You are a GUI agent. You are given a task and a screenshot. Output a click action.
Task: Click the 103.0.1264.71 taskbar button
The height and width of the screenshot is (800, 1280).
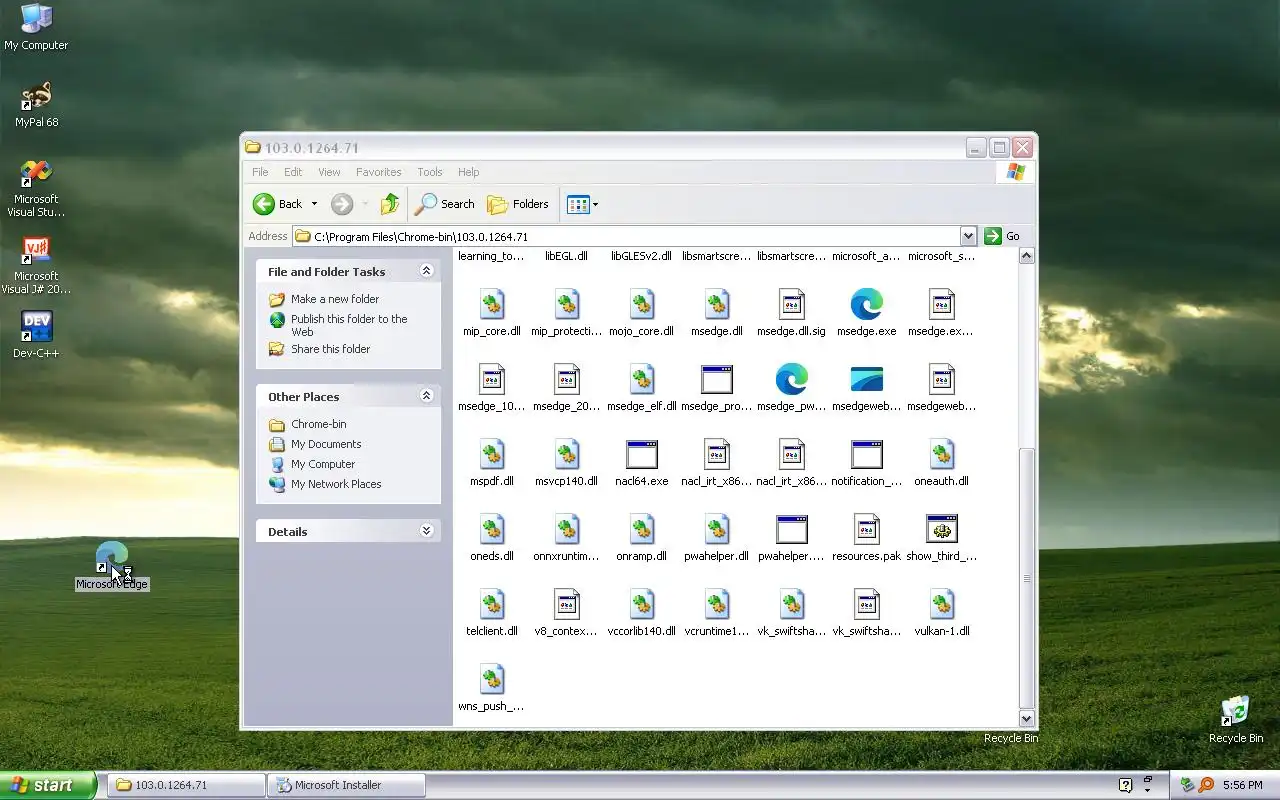[186, 785]
